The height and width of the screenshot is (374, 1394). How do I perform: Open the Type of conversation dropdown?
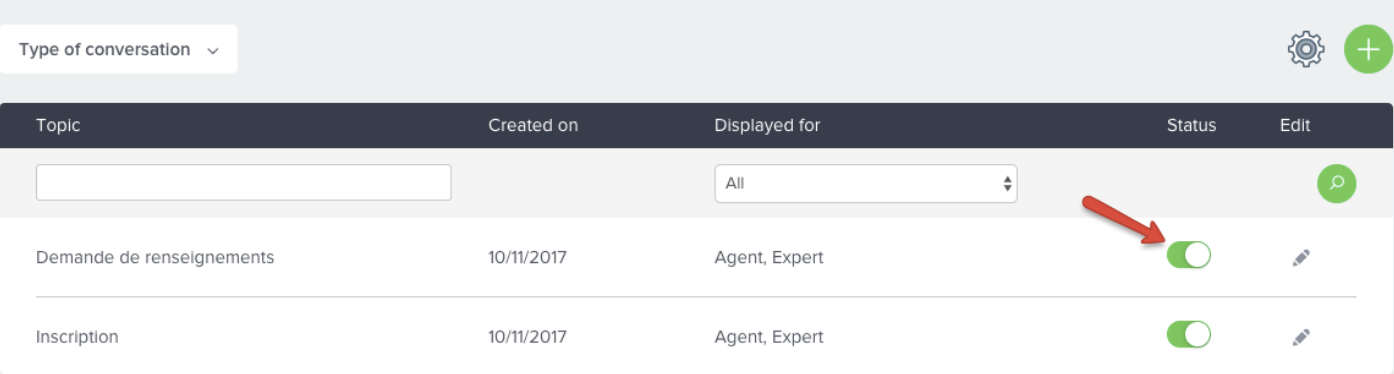click(x=119, y=49)
